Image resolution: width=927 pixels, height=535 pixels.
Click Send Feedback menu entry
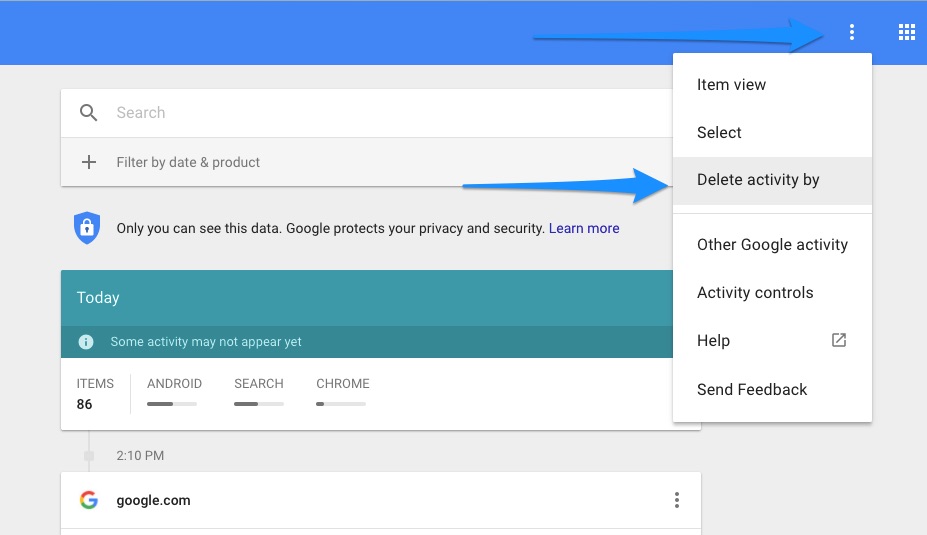[x=752, y=390]
